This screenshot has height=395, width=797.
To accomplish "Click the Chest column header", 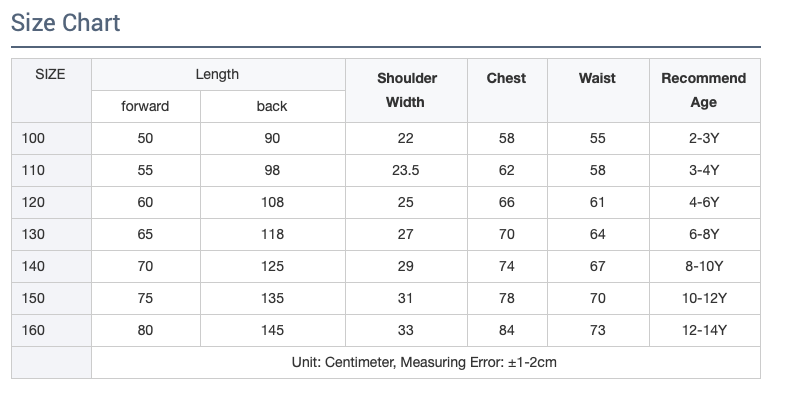I will point(507,90).
